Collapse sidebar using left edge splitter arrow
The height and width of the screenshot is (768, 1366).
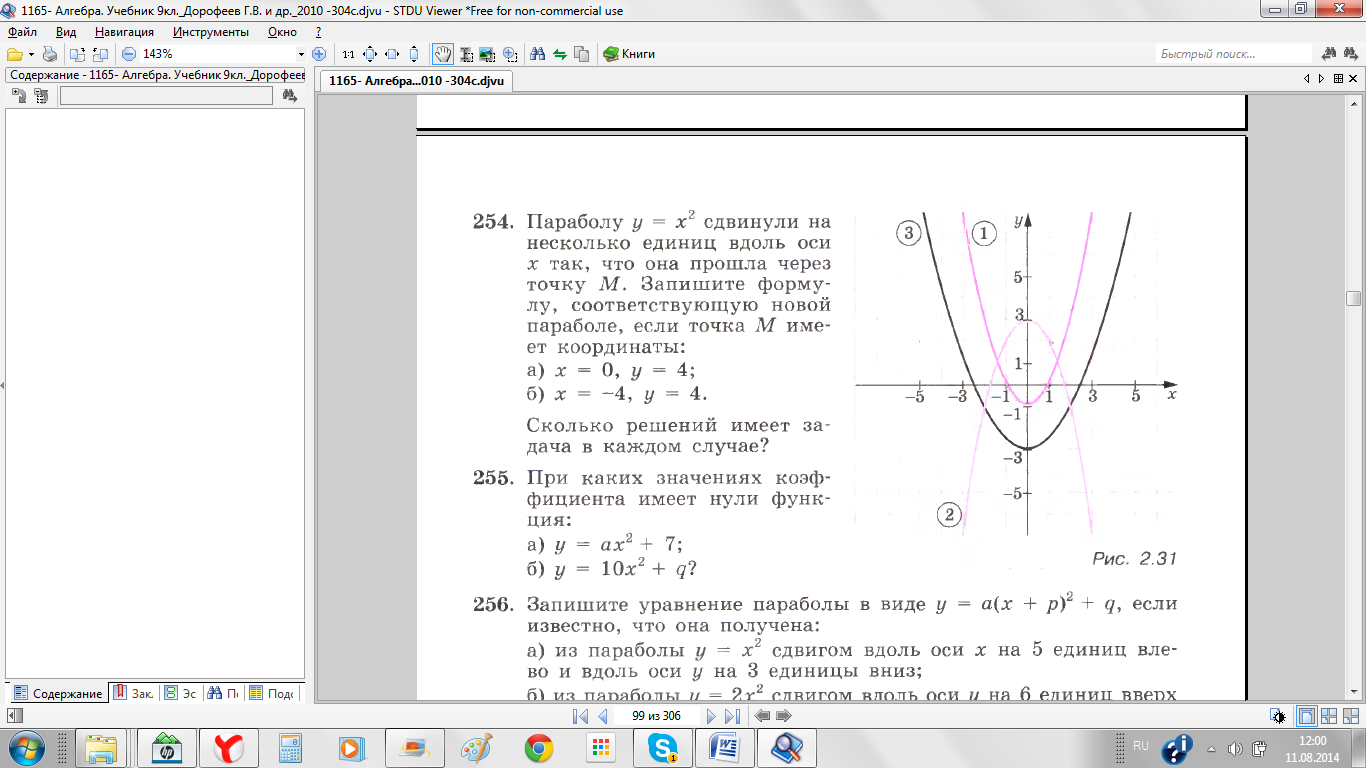(2, 385)
